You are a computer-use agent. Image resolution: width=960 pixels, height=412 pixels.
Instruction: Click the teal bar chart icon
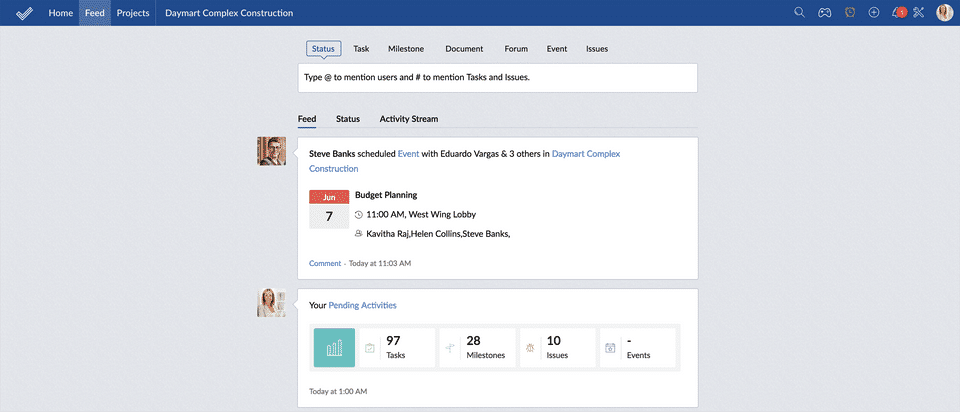334,347
